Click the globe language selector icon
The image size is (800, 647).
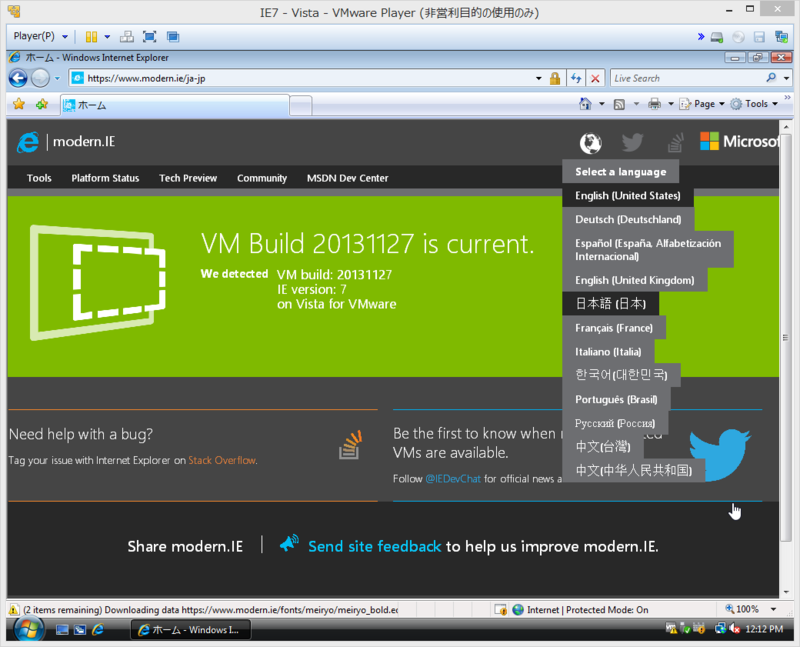590,143
